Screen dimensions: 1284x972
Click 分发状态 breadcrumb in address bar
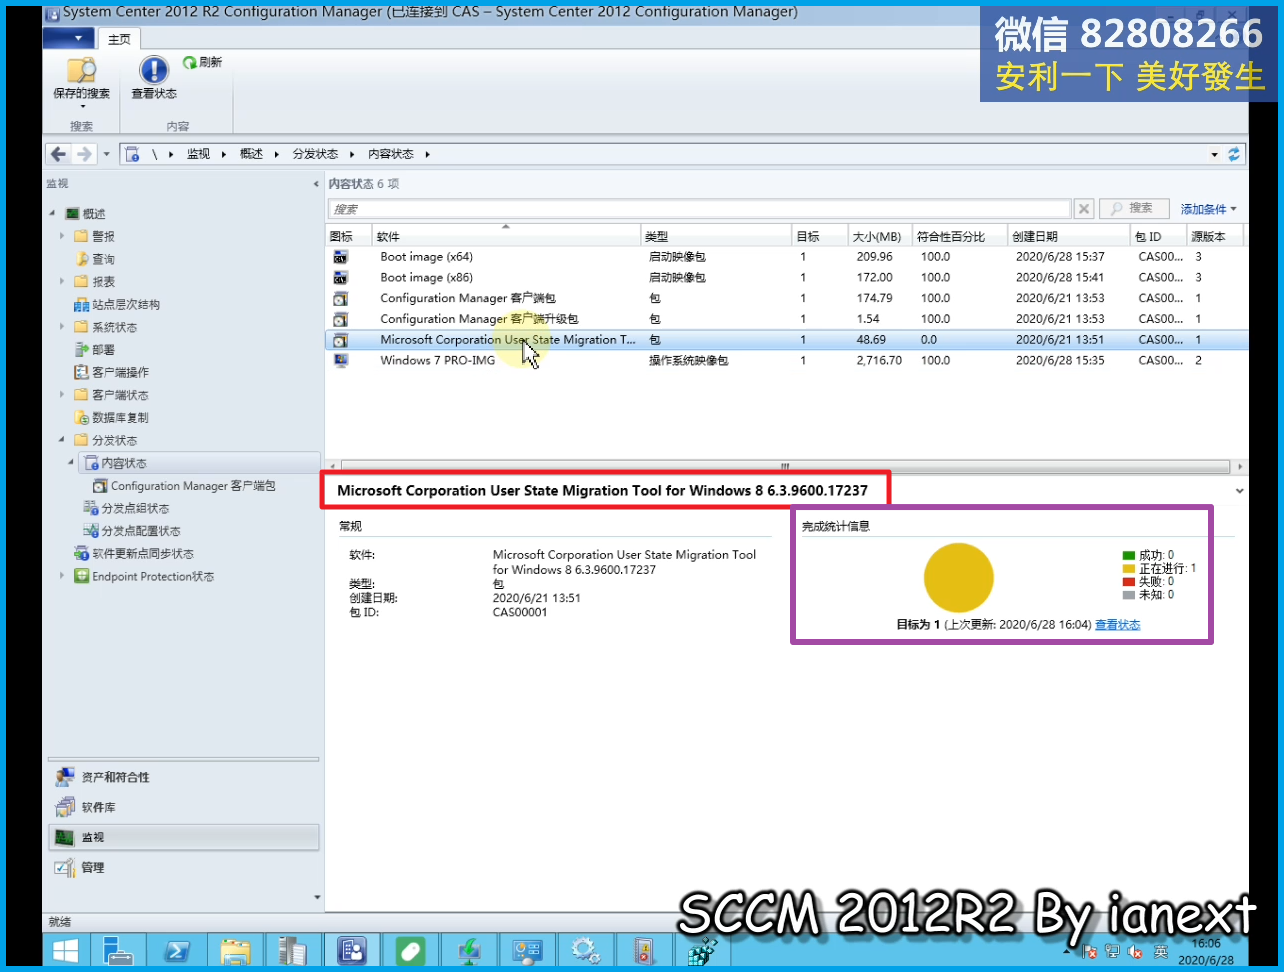coord(315,154)
